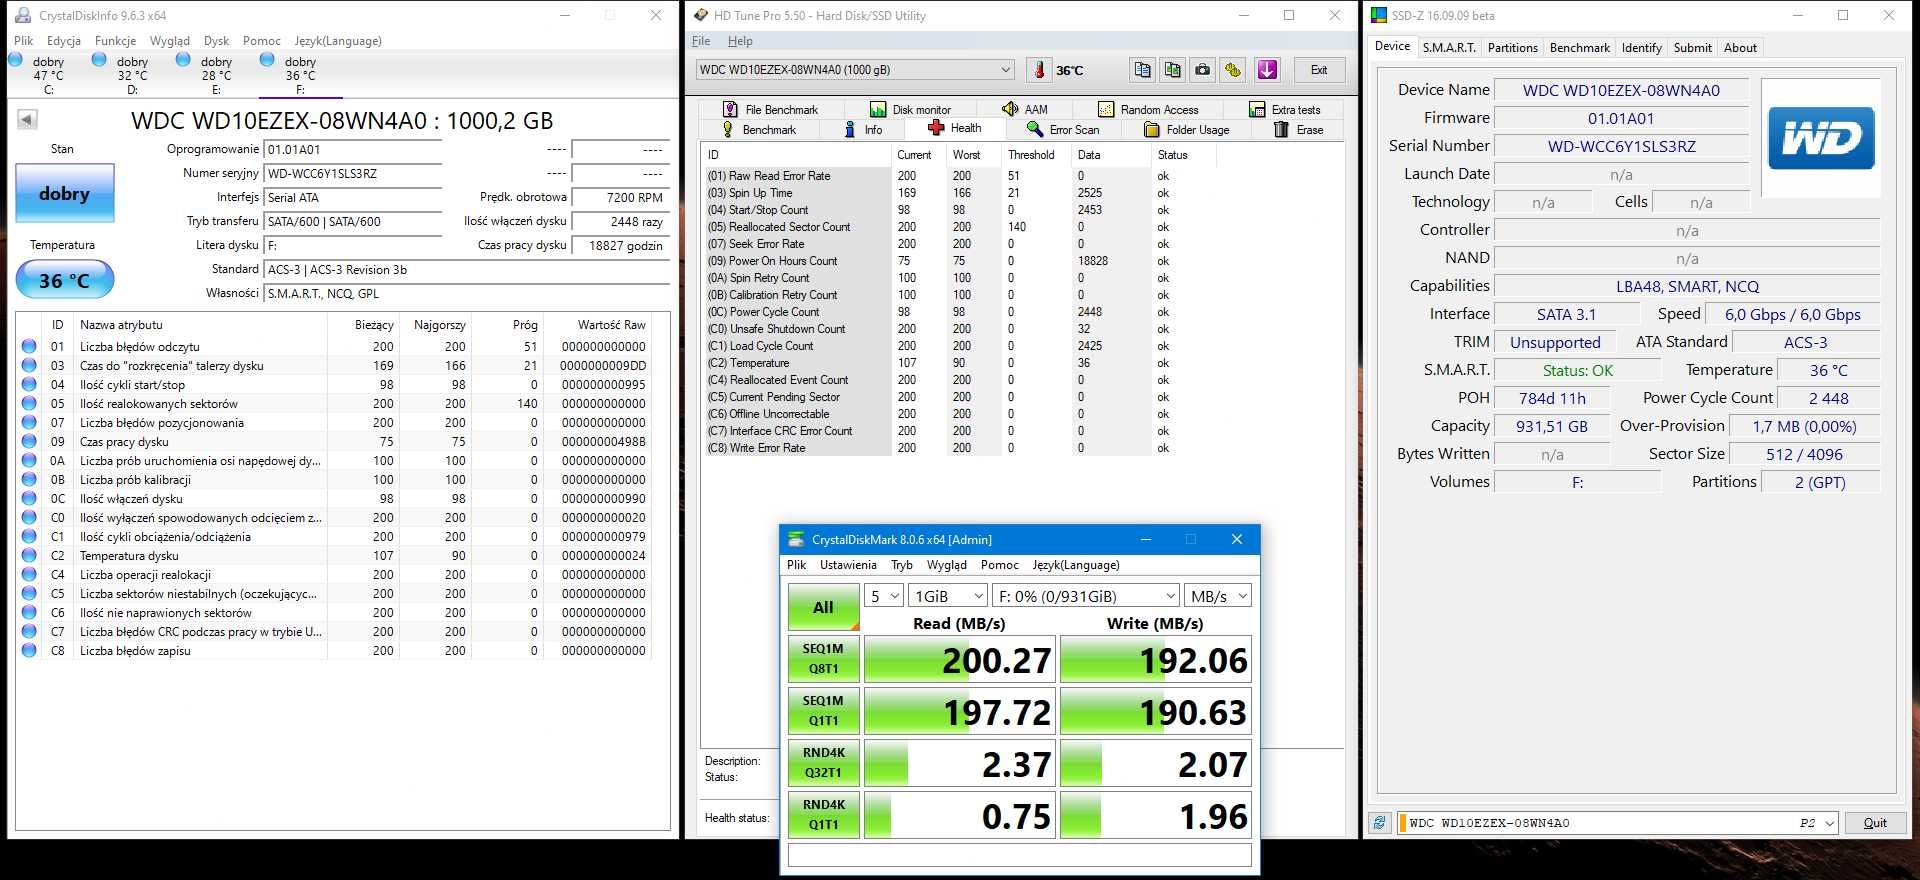Viewport: 1920px width, 880px height.
Task: Select disk D: 32 °C in CrystalDiskInfo
Action: (132, 75)
